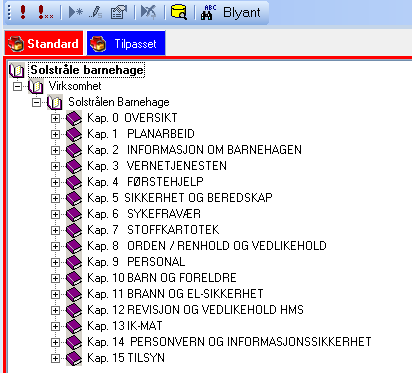This screenshot has height=373, width=412.
Task: Switch to the Standard tab
Action: pos(44,43)
